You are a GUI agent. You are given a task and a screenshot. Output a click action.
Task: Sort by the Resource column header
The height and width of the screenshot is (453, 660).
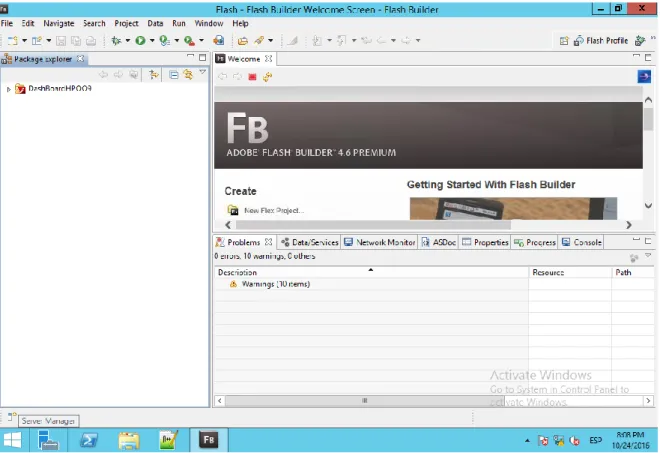pyautogui.click(x=570, y=272)
